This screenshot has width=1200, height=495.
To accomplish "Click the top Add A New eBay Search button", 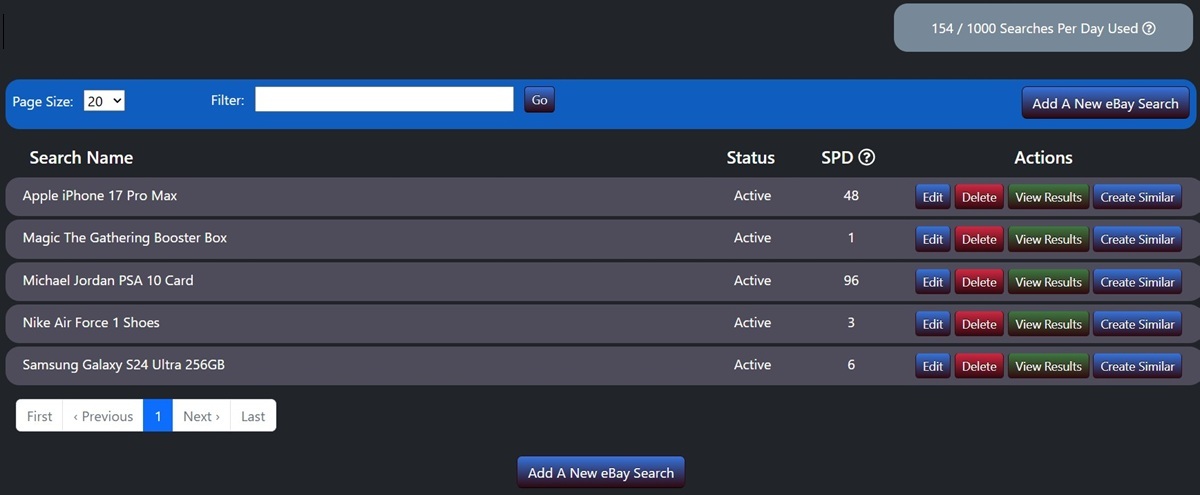I will coord(1105,103).
